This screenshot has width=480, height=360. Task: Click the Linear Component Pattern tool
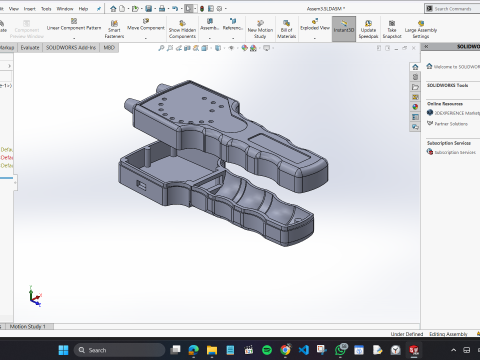click(x=74, y=25)
